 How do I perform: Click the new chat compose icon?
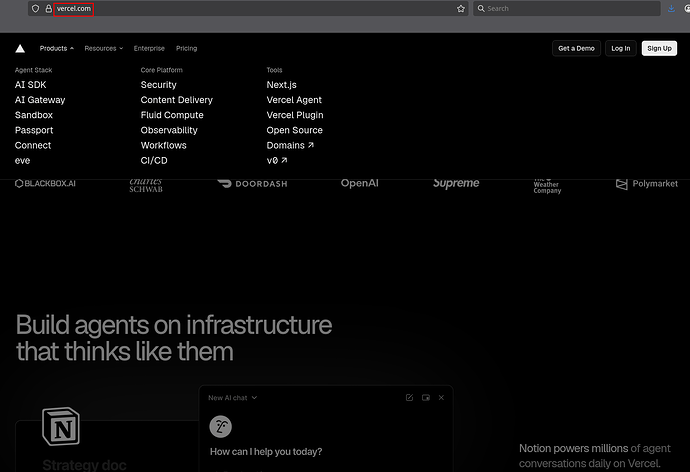click(409, 398)
